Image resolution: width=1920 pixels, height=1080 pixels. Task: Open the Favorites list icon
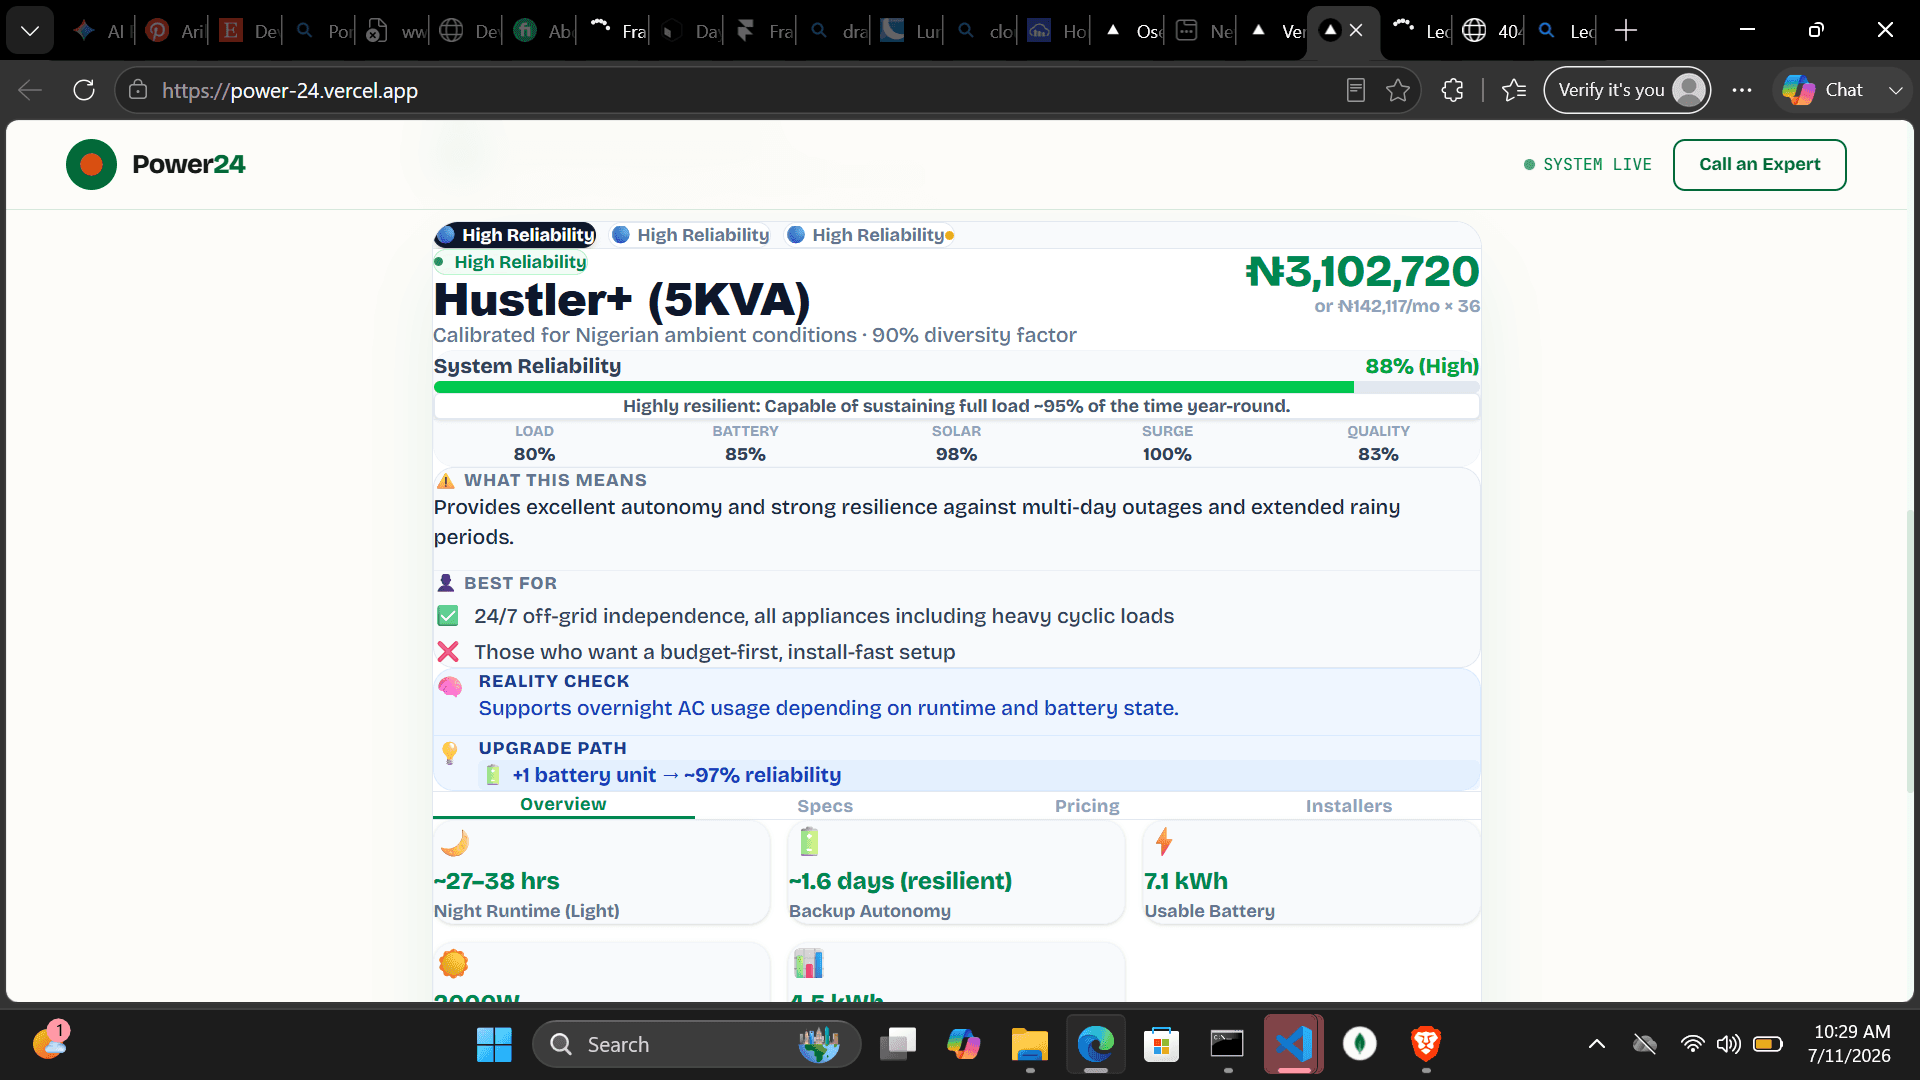(1514, 90)
